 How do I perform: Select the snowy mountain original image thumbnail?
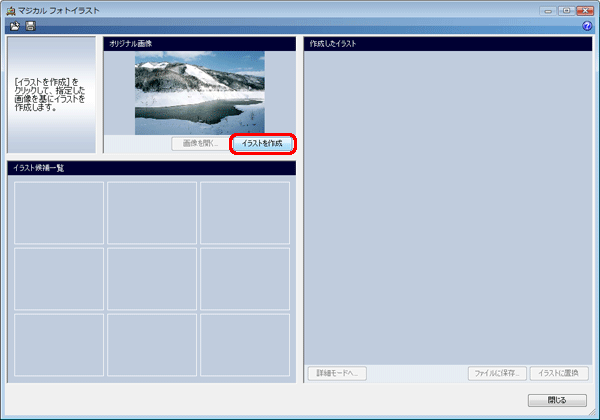[200, 93]
